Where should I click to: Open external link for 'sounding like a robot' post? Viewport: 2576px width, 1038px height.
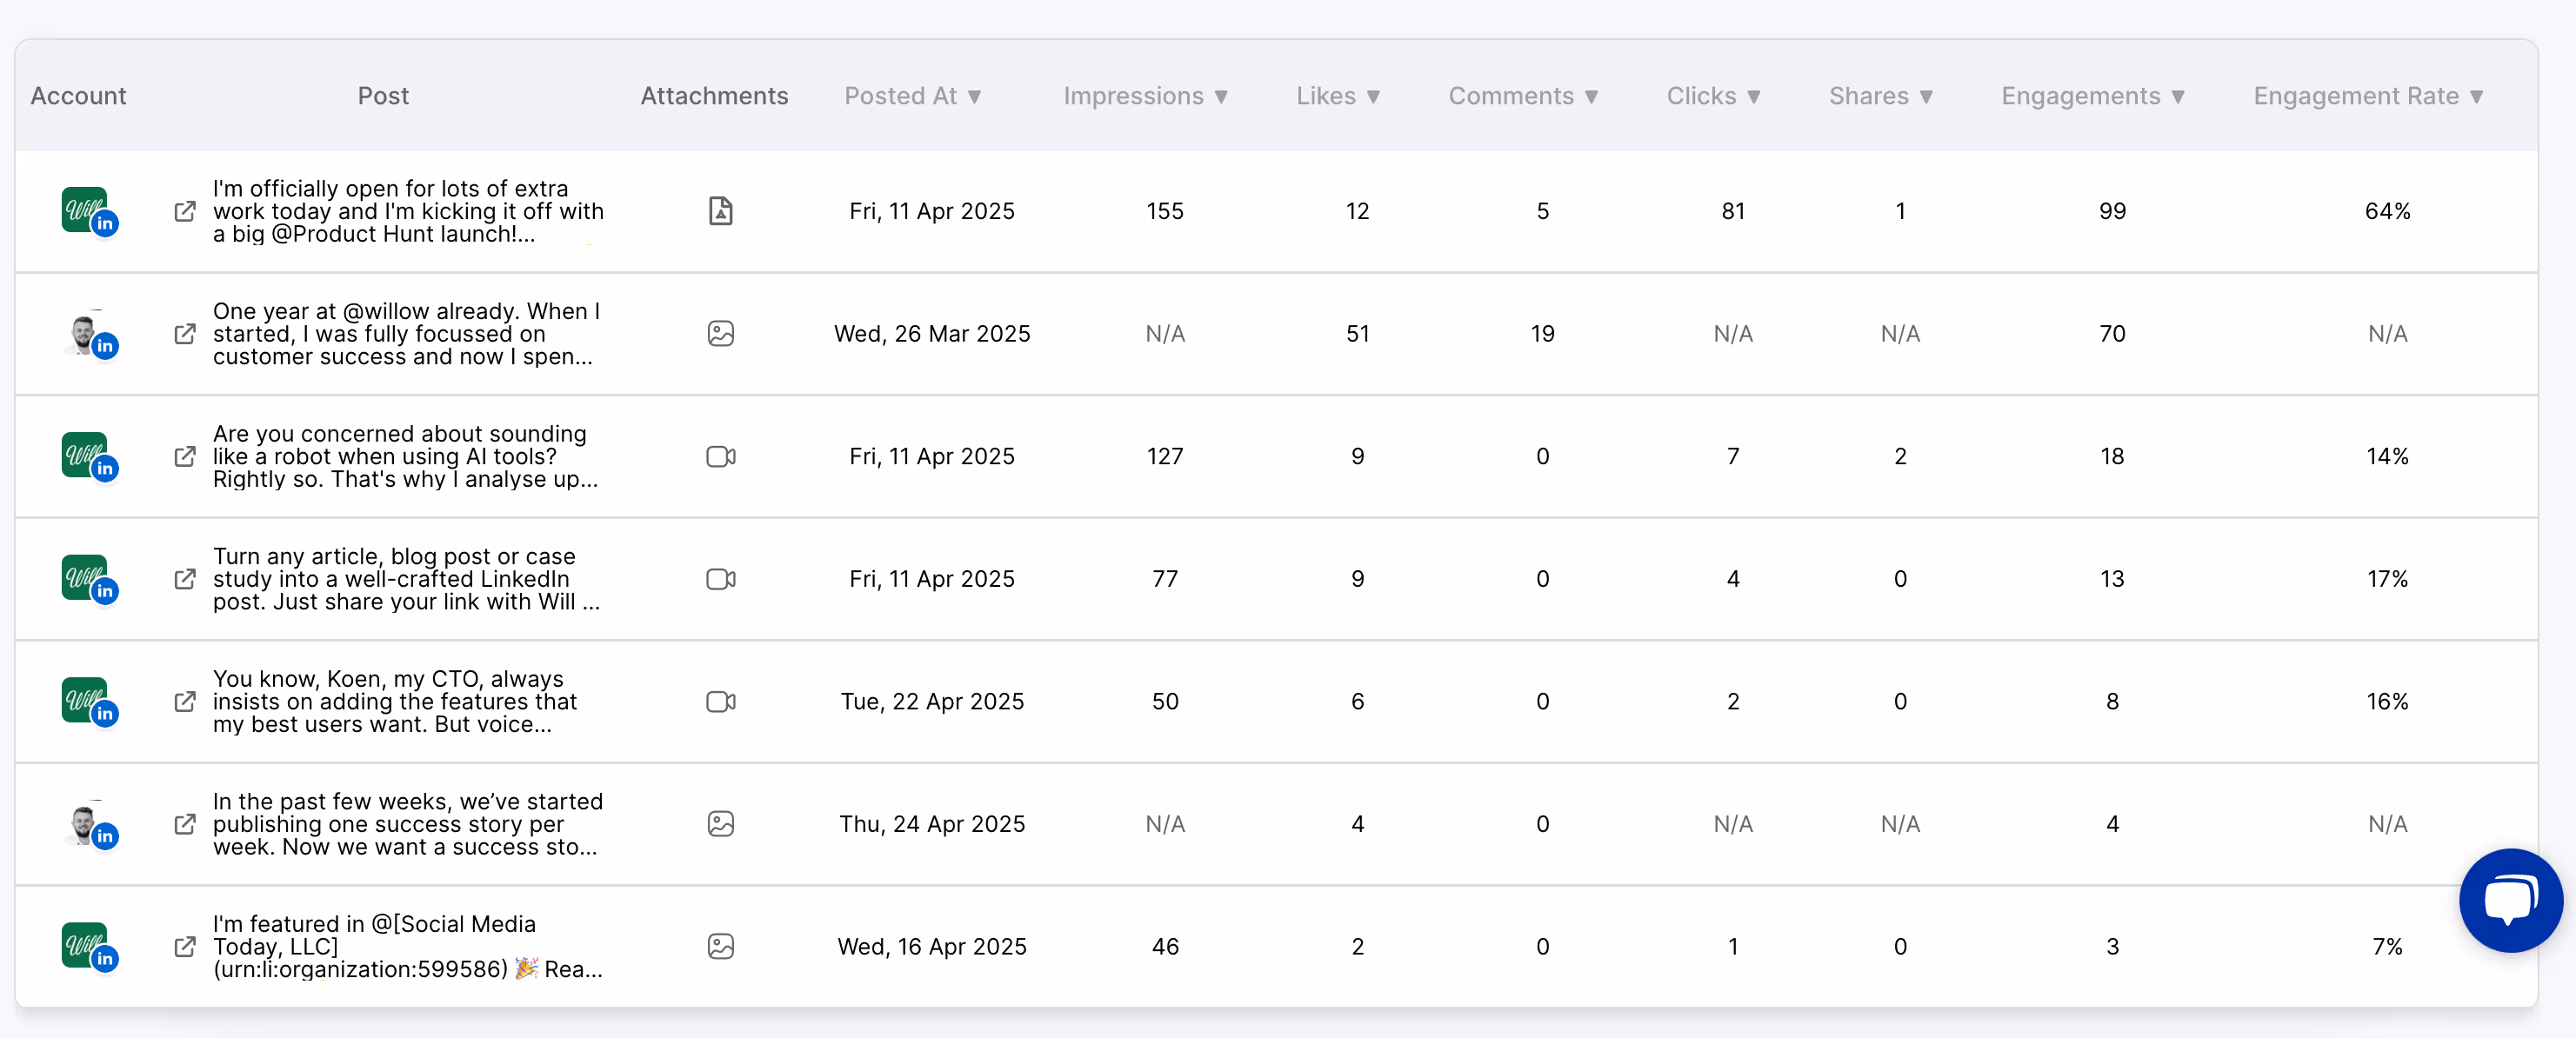pyautogui.click(x=185, y=456)
